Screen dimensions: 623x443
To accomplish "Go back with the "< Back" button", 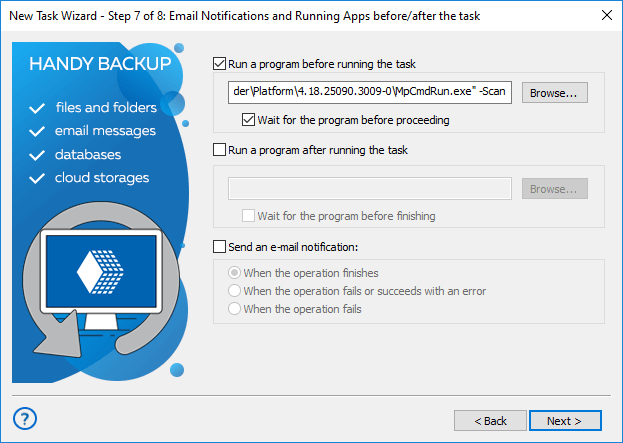I will pos(490,421).
